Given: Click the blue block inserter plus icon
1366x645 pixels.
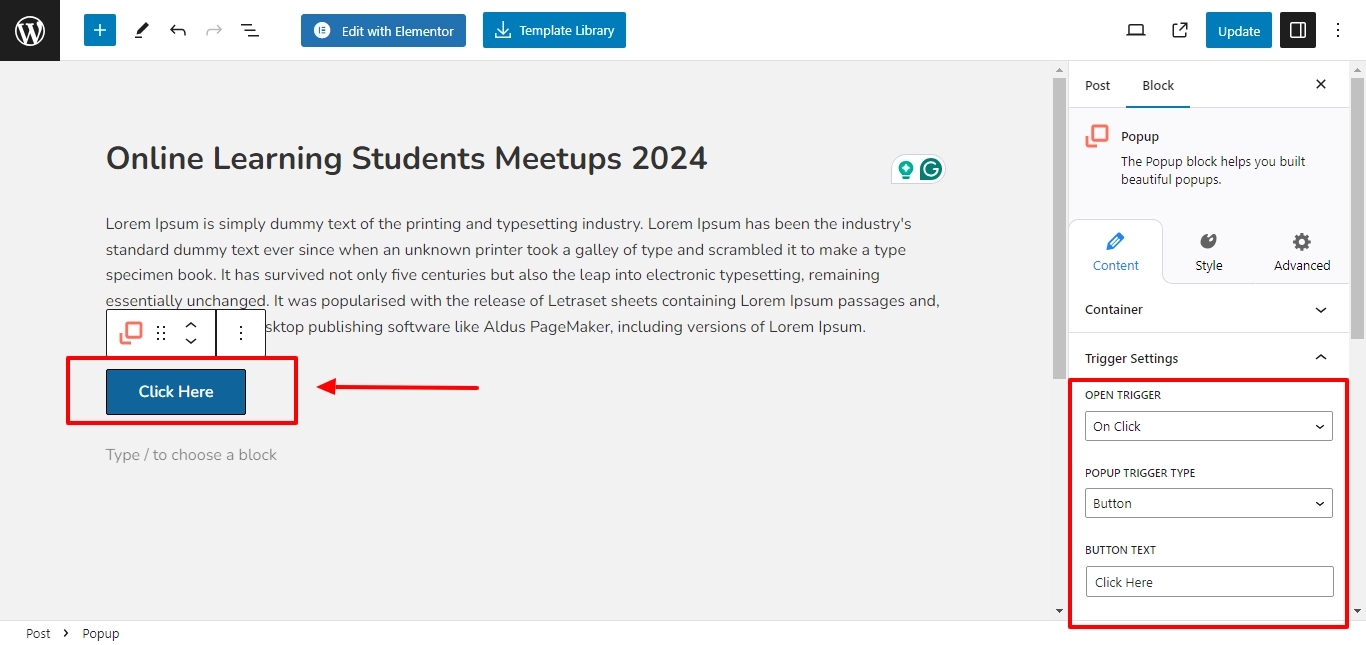Looking at the screenshot, I should 100,30.
